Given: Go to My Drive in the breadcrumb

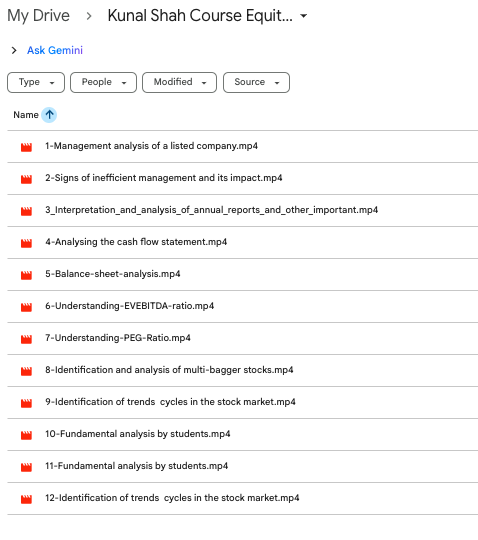Looking at the screenshot, I should pyautogui.click(x=38, y=16).
